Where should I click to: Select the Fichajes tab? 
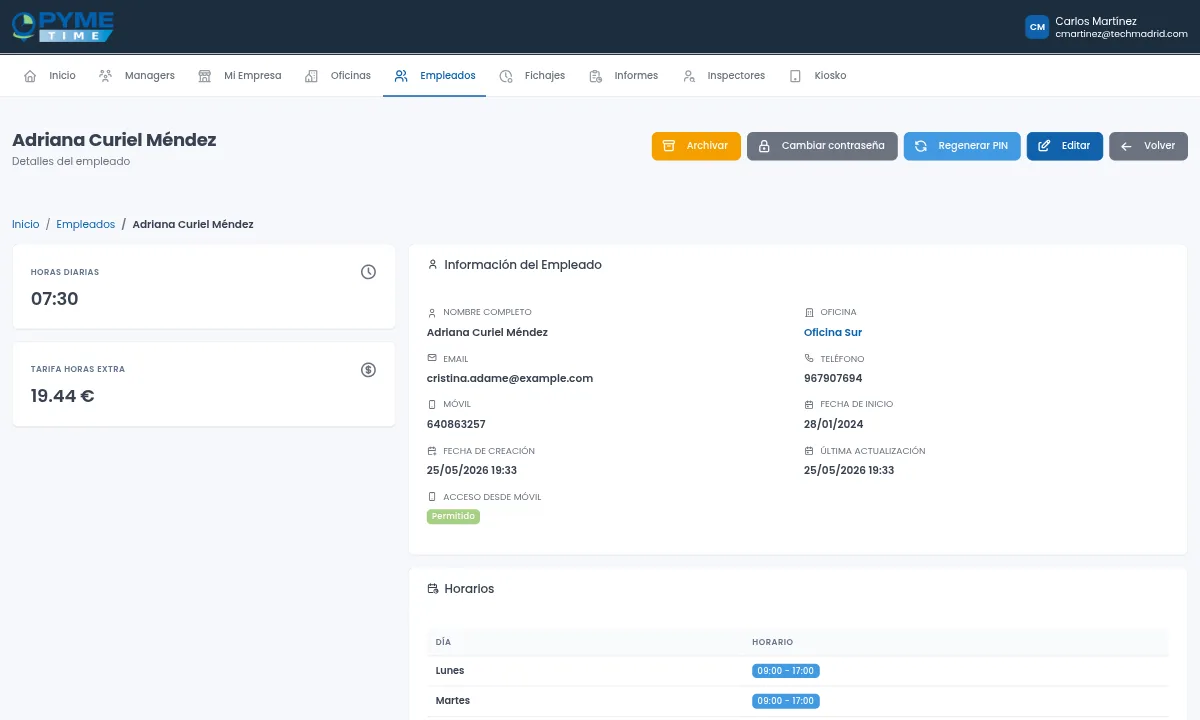pyautogui.click(x=532, y=76)
